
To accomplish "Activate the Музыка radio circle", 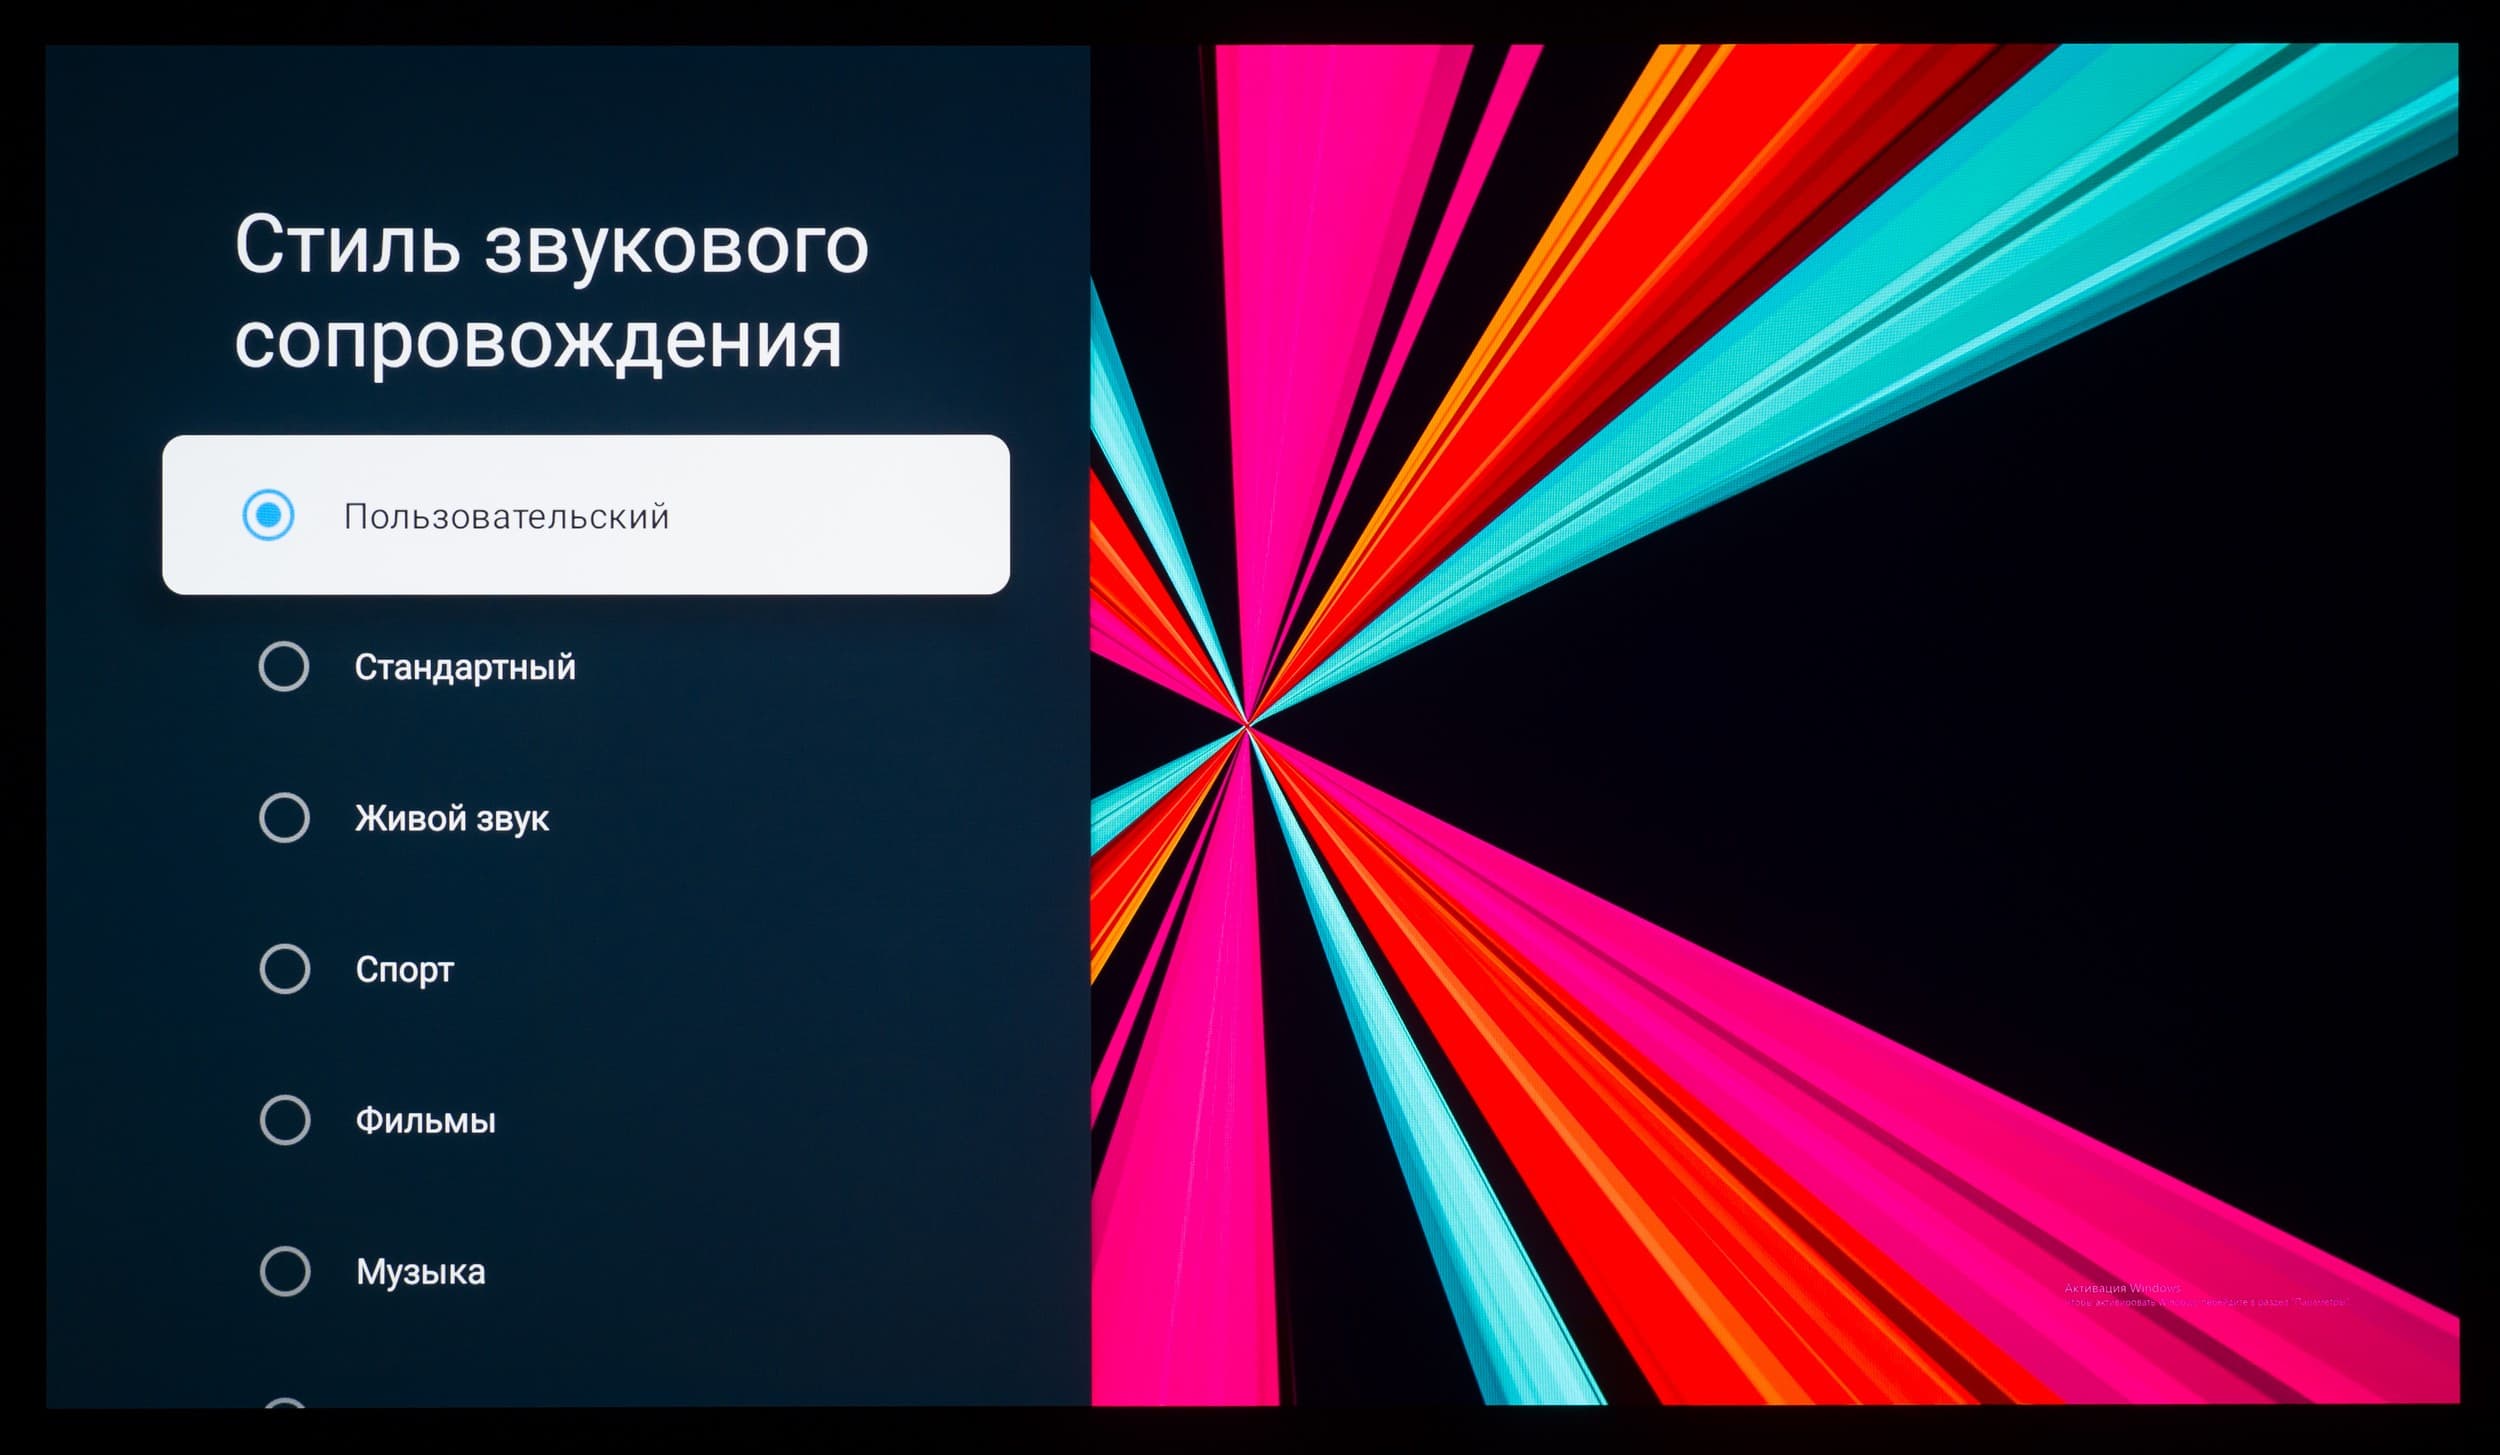I will coord(285,1271).
